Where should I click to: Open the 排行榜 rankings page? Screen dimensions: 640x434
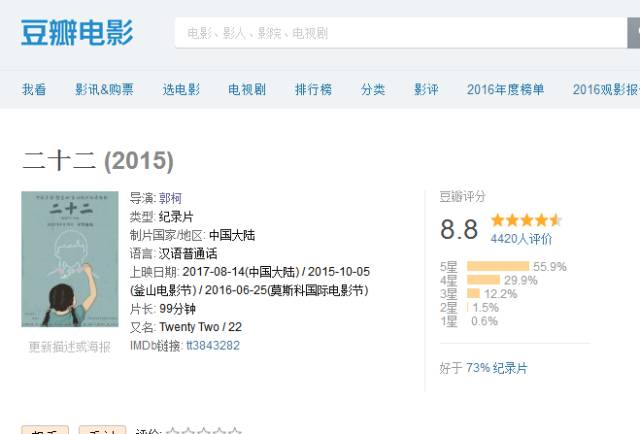[313, 89]
